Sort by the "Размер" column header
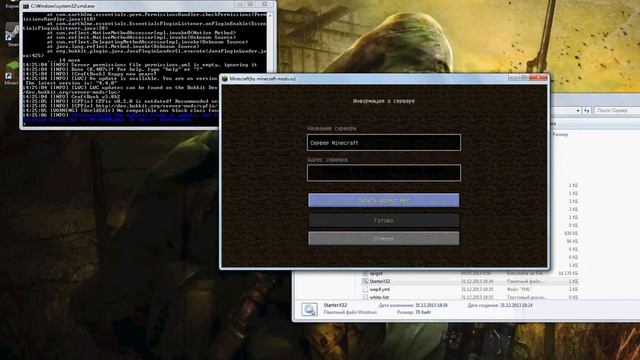The image size is (640, 360). coord(560,134)
